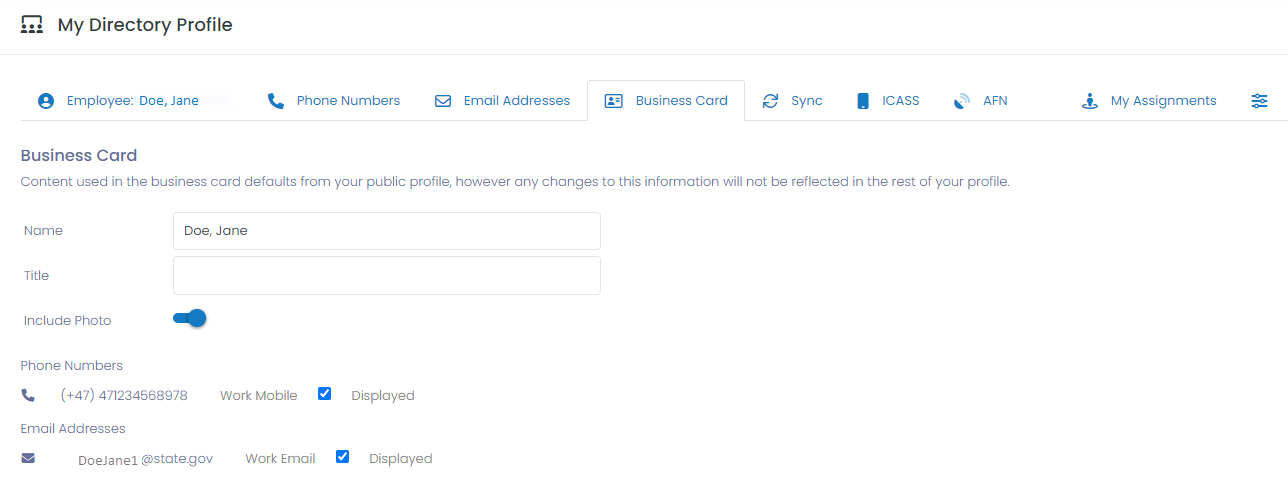Open the Sync tab
This screenshot has width=1288, height=487.
tap(792, 101)
